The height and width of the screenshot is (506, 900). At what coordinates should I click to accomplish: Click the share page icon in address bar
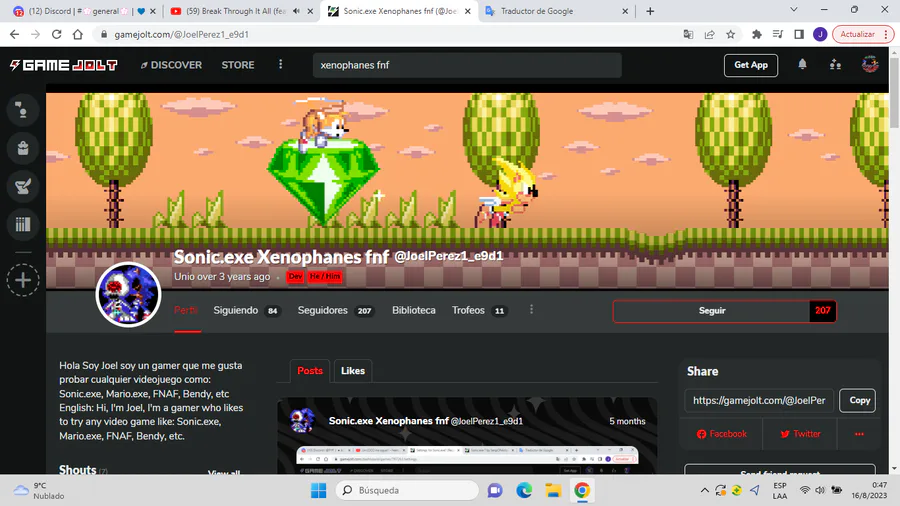tap(709, 34)
